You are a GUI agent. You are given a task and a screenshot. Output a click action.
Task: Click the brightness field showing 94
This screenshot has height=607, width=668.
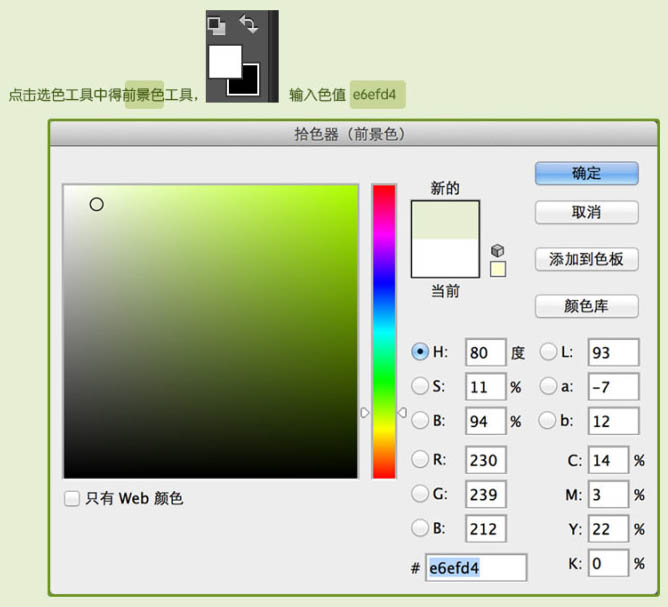point(486,421)
